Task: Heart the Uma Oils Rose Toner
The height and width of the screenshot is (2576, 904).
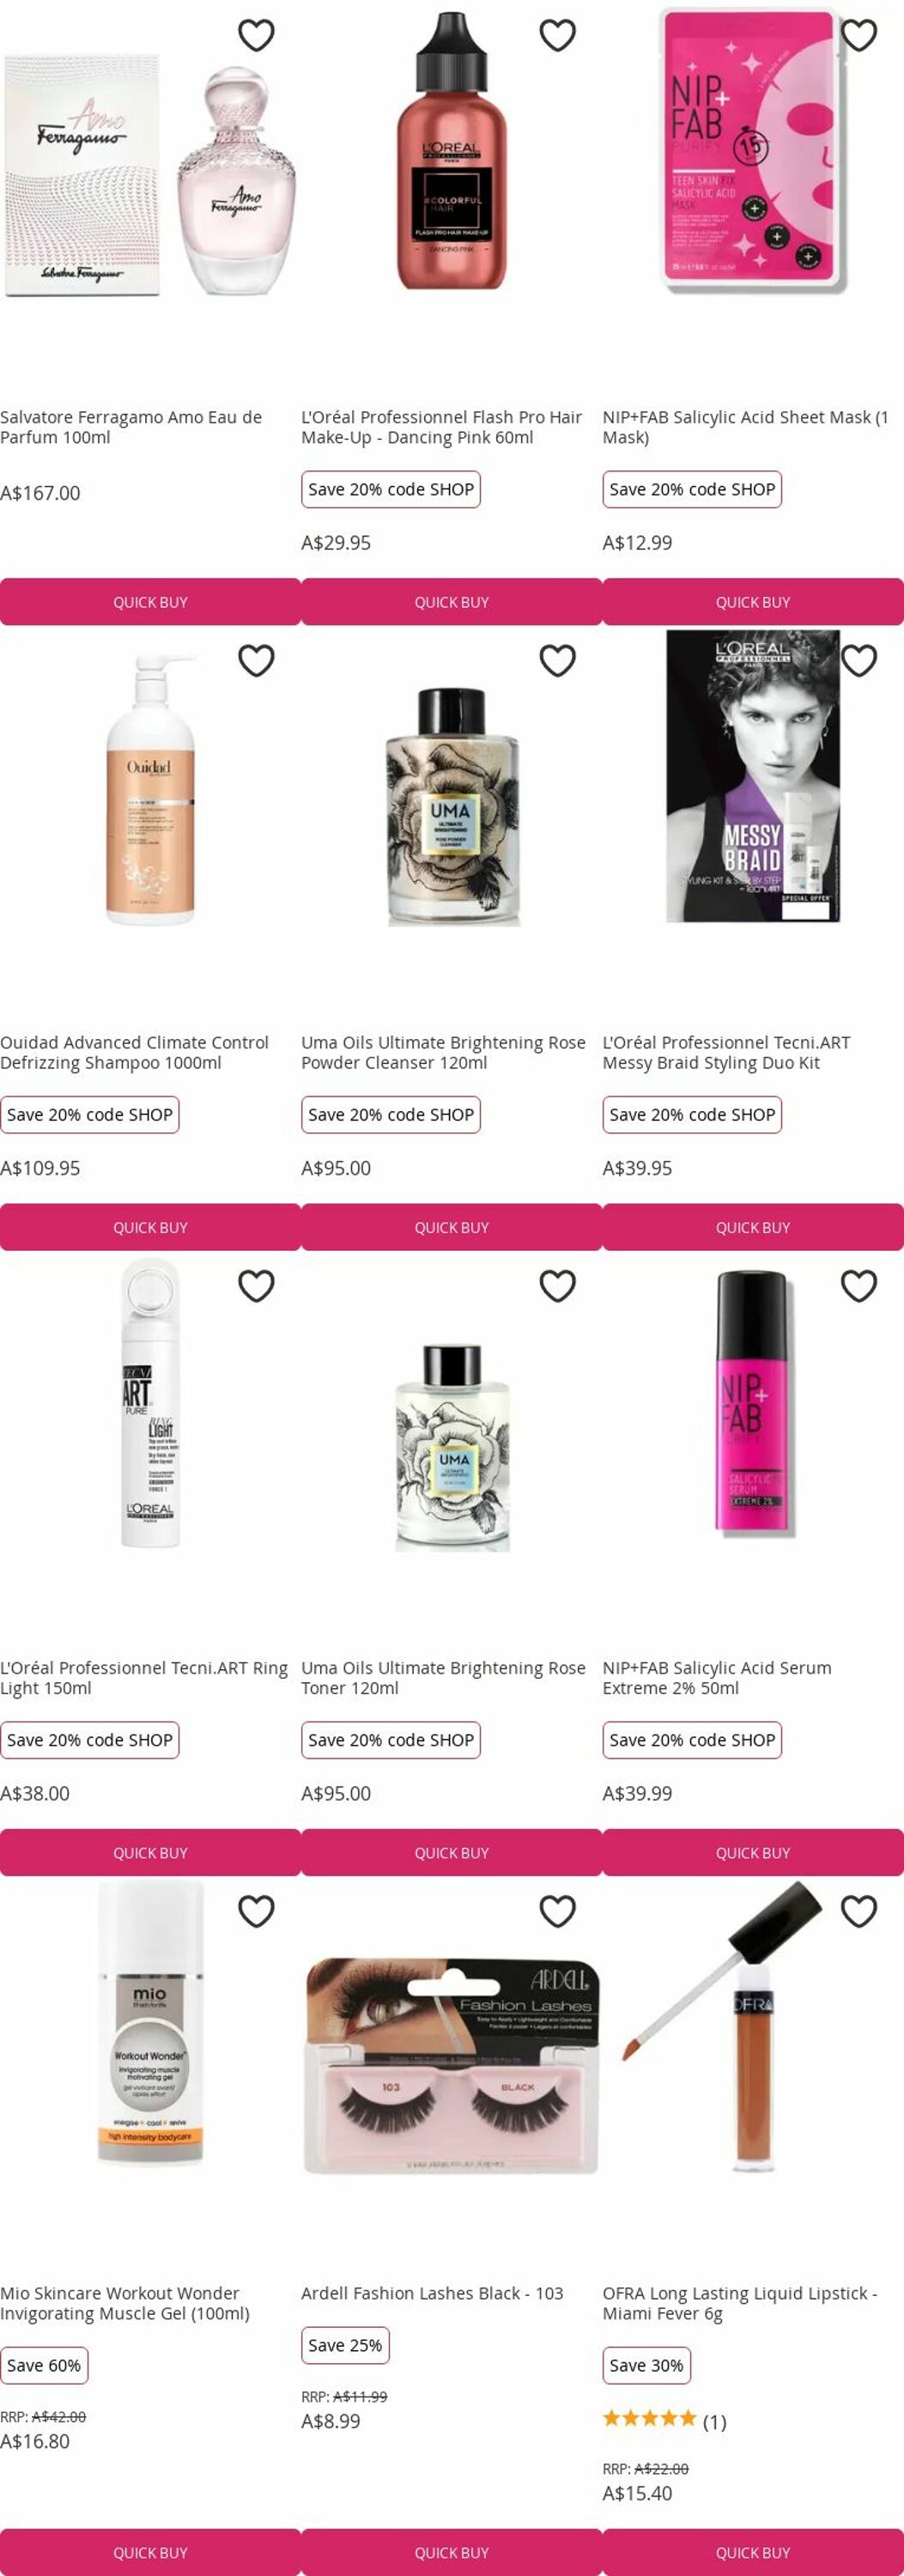Action: point(557,1286)
